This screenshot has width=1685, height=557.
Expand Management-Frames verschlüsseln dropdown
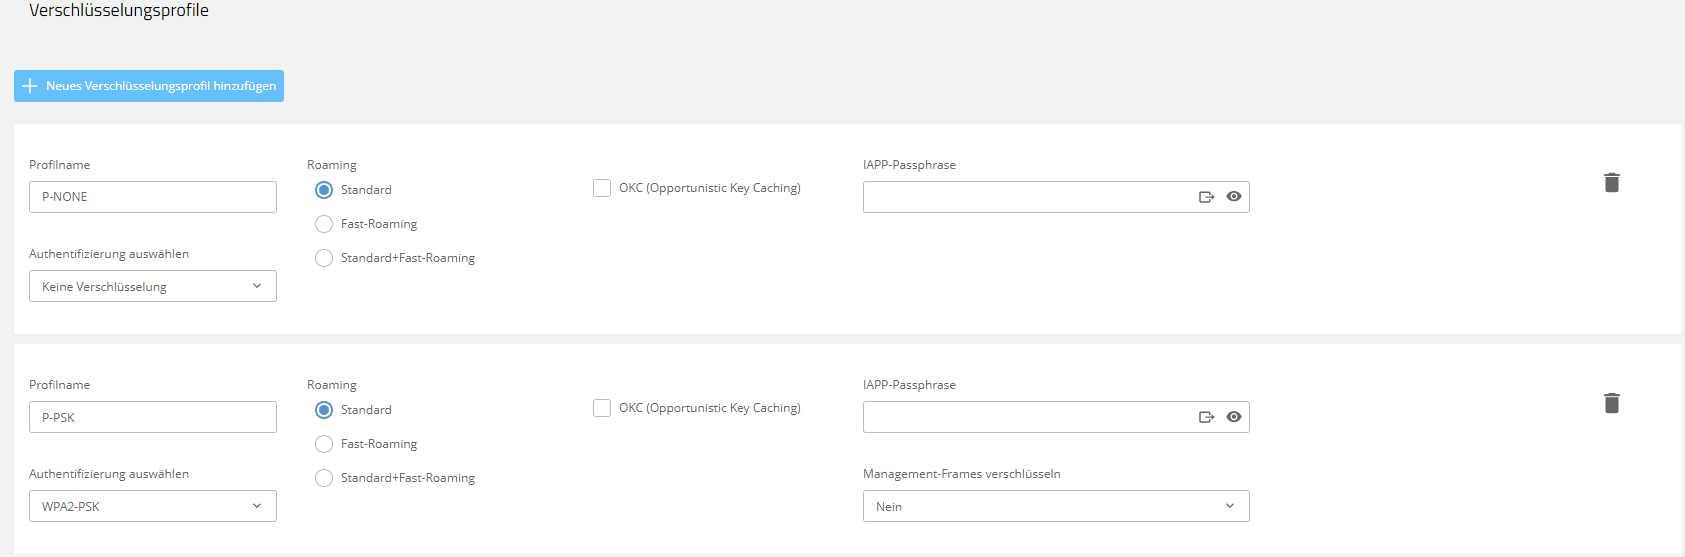click(x=1055, y=506)
